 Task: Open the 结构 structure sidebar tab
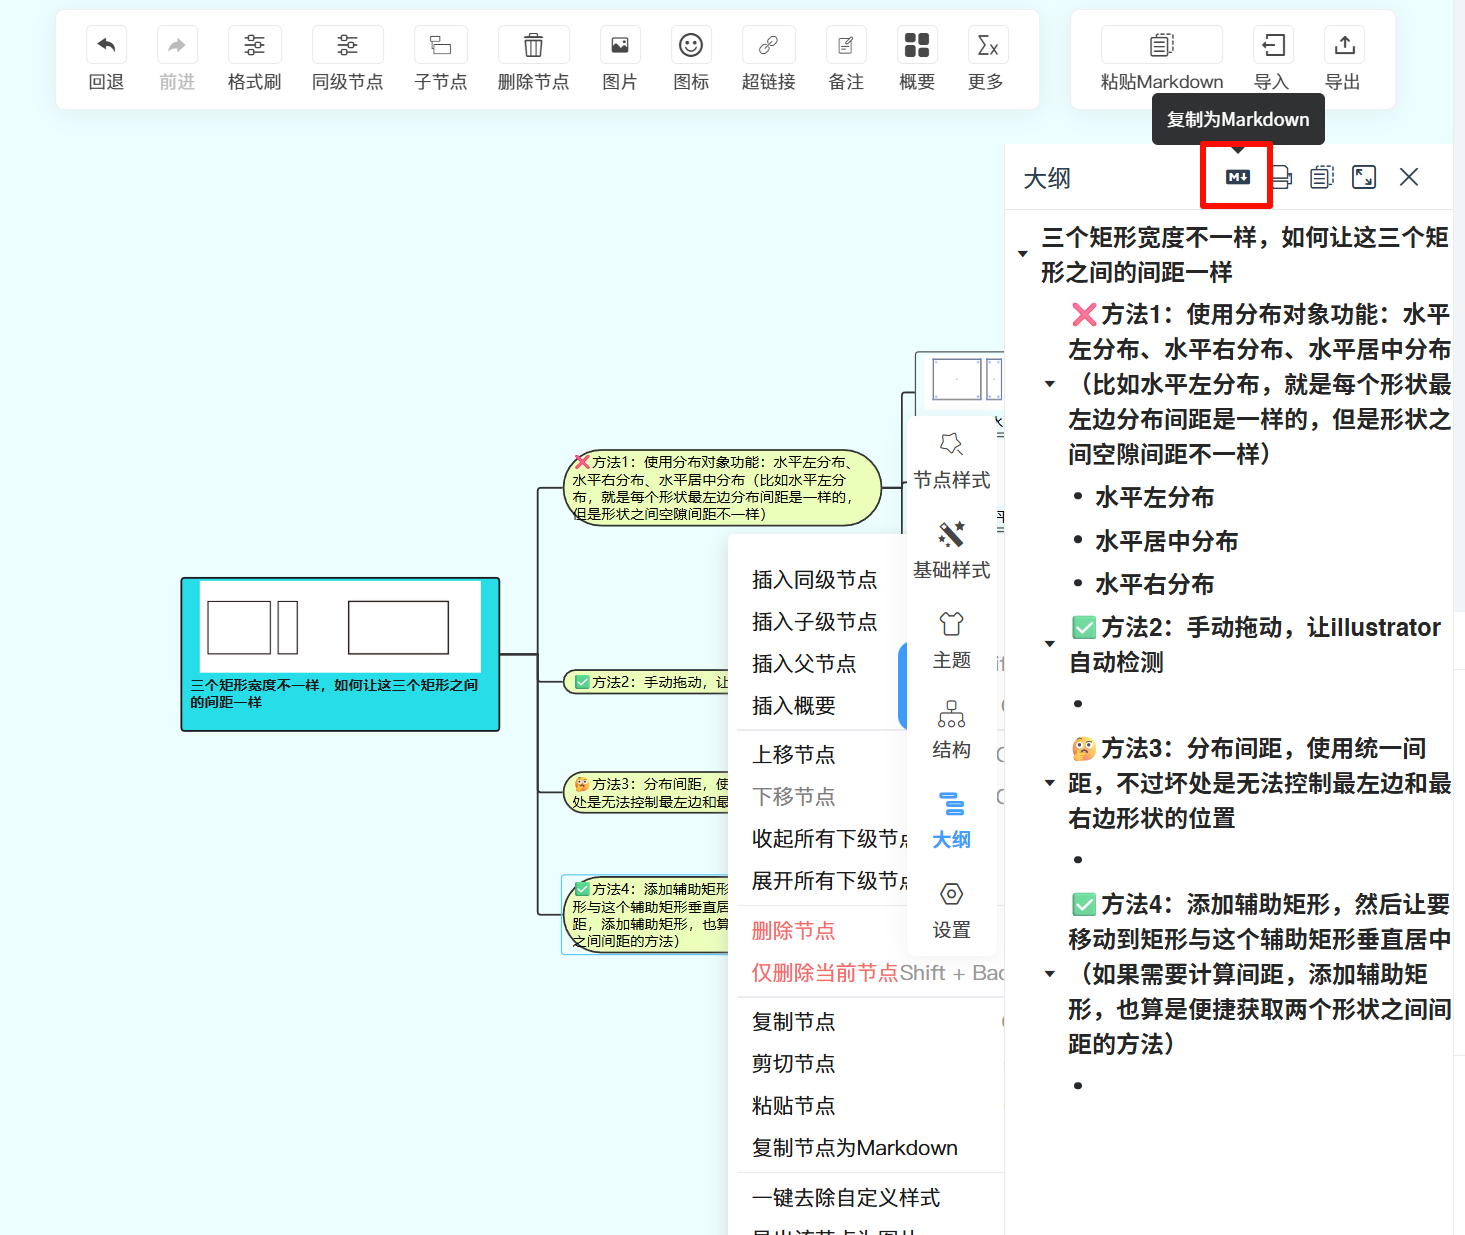pyautogui.click(x=951, y=730)
